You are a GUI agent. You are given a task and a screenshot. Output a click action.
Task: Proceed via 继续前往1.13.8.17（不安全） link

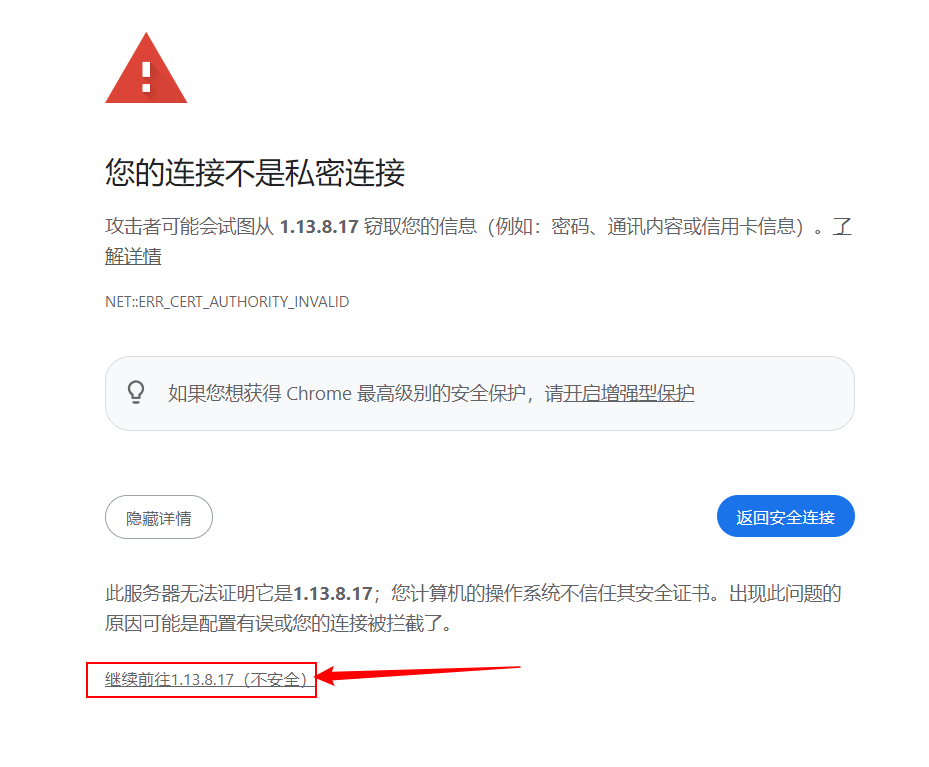(206, 679)
